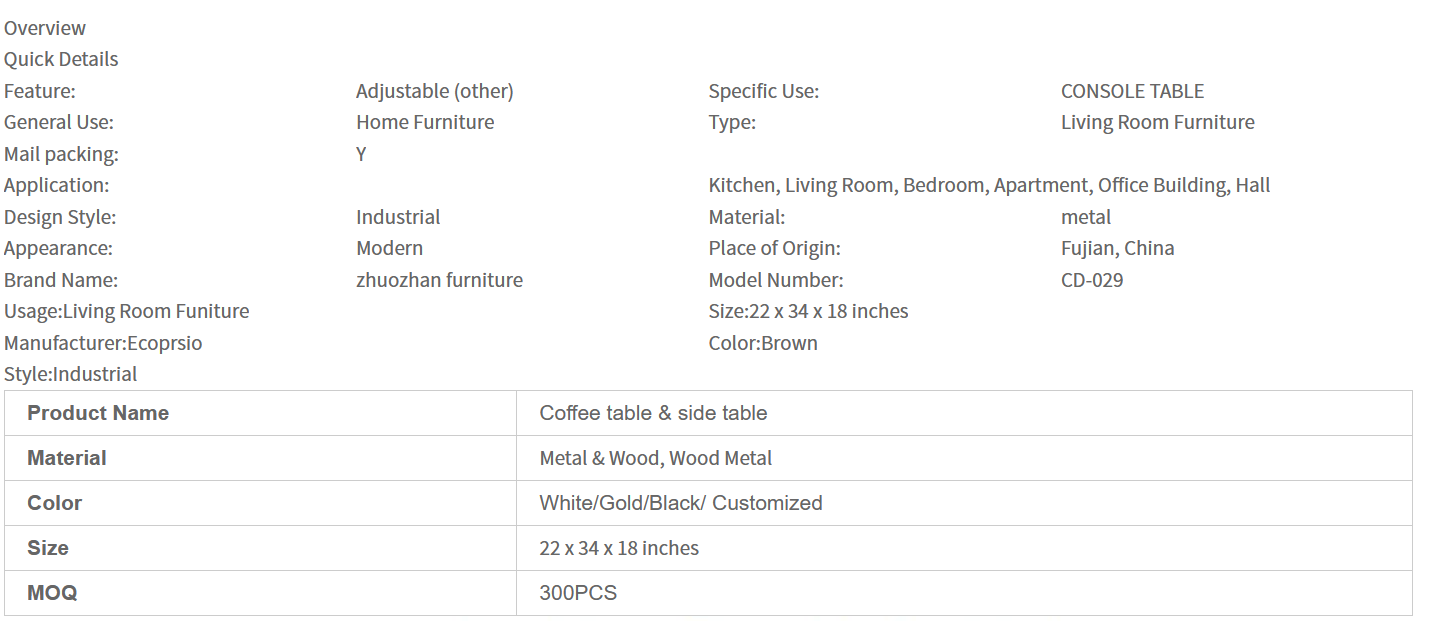Click the Application rooms list starting with Kitchen
The width and height of the screenshot is (1429, 621).
[989, 185]
